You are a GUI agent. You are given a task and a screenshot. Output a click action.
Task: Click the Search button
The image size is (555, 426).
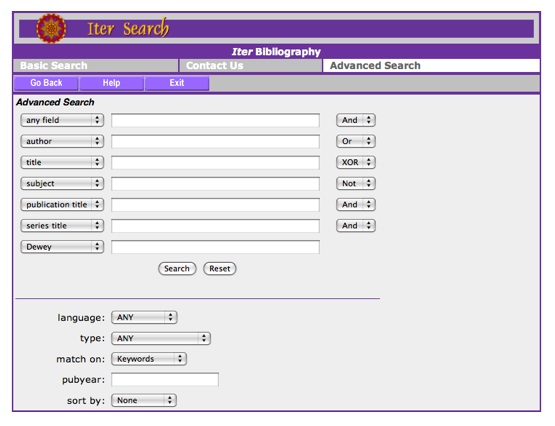click(177, 269)
